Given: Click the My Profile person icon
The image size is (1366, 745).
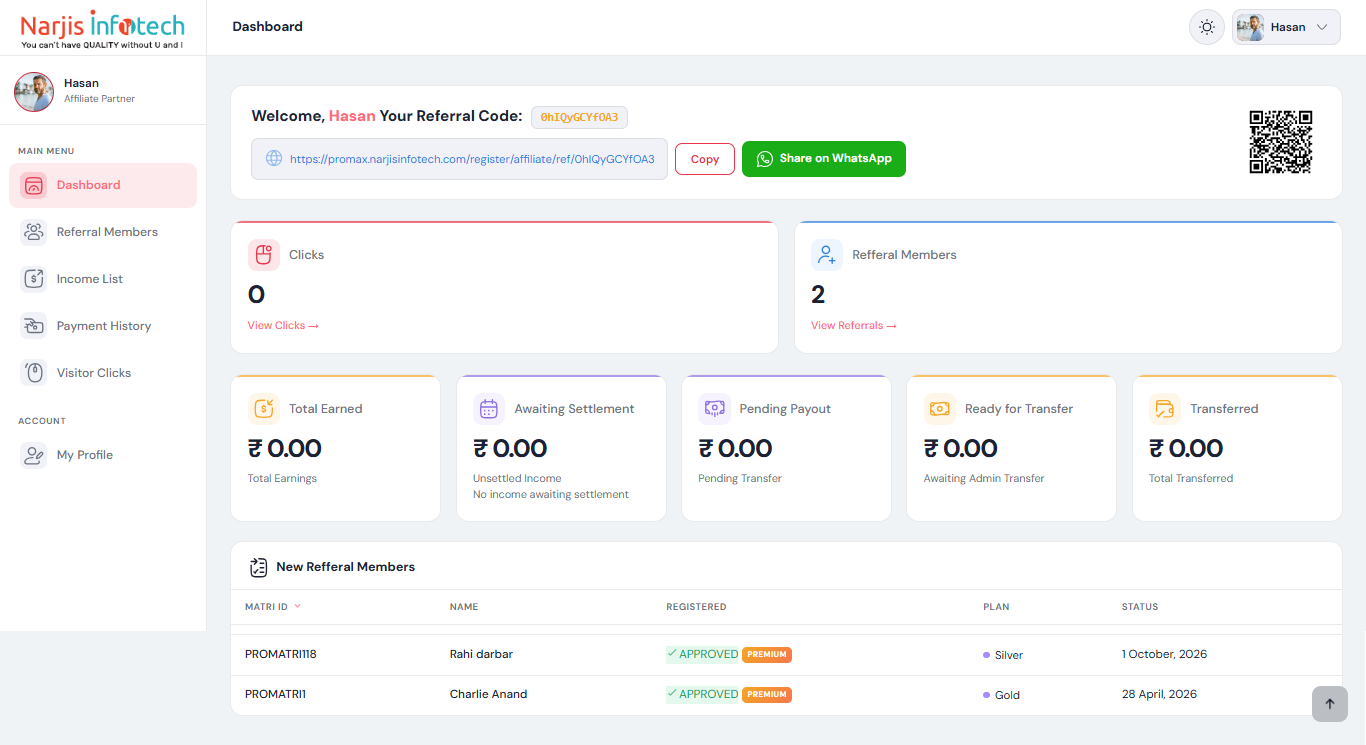Looking at the screenshot, I should click(34, 455).
